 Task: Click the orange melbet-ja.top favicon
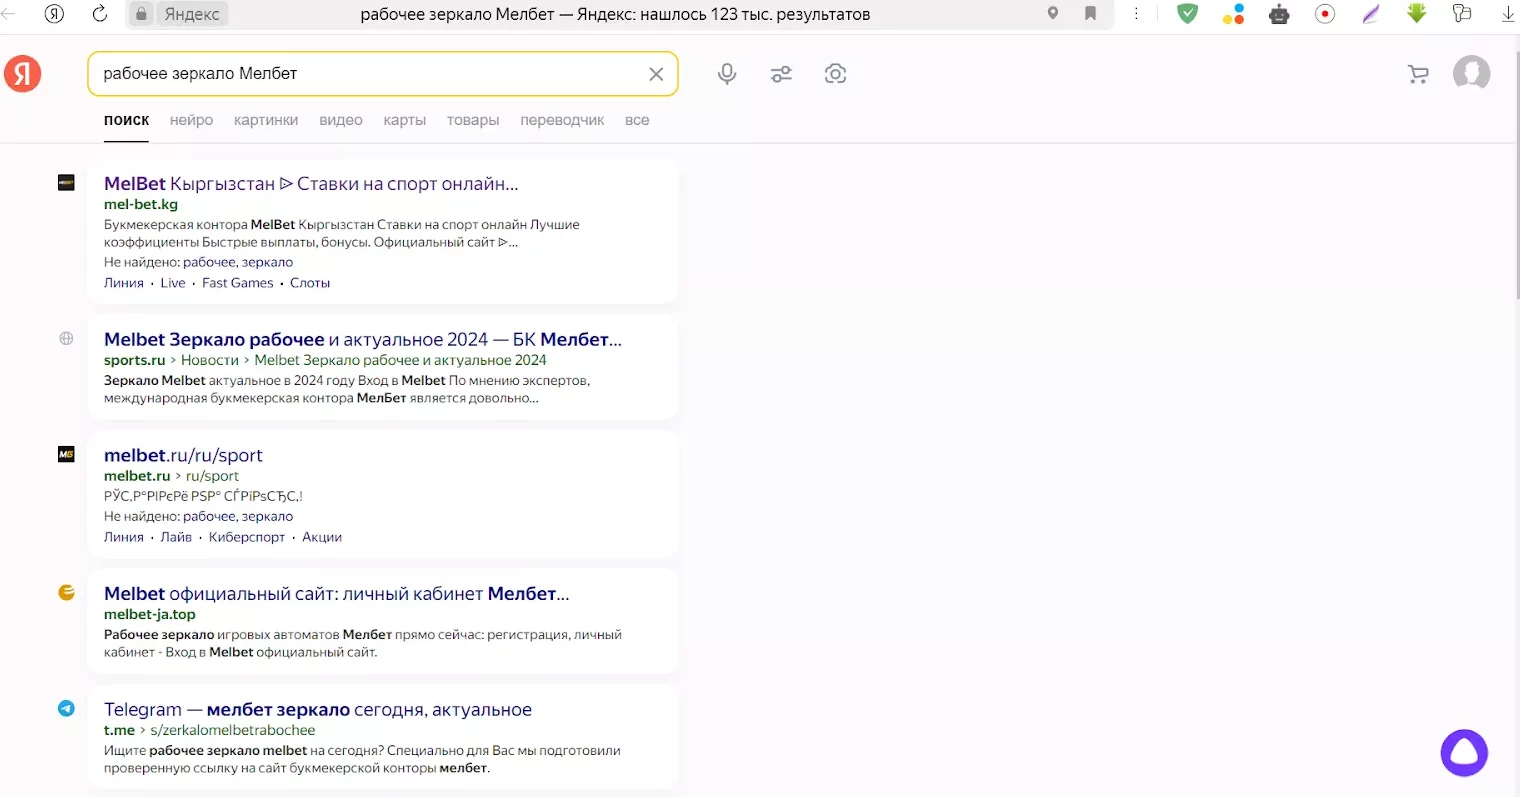point(66,592)
